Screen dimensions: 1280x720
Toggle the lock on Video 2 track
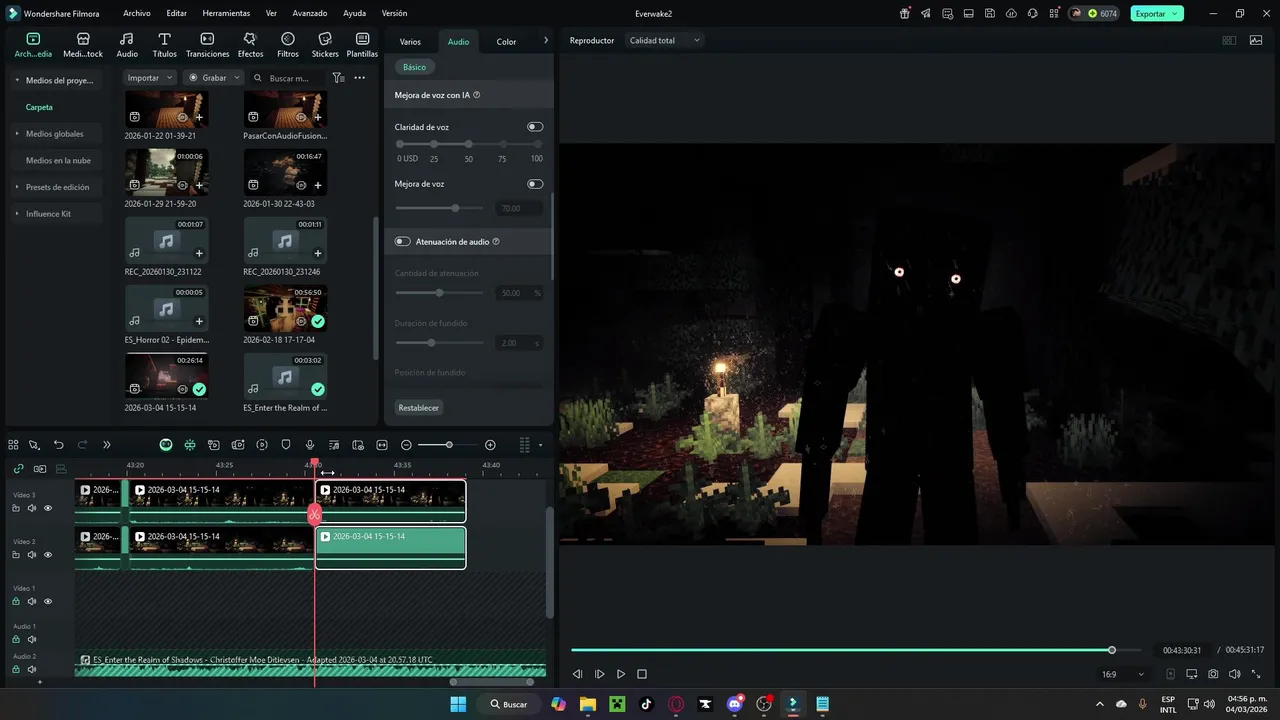click(x=16, y=555)
